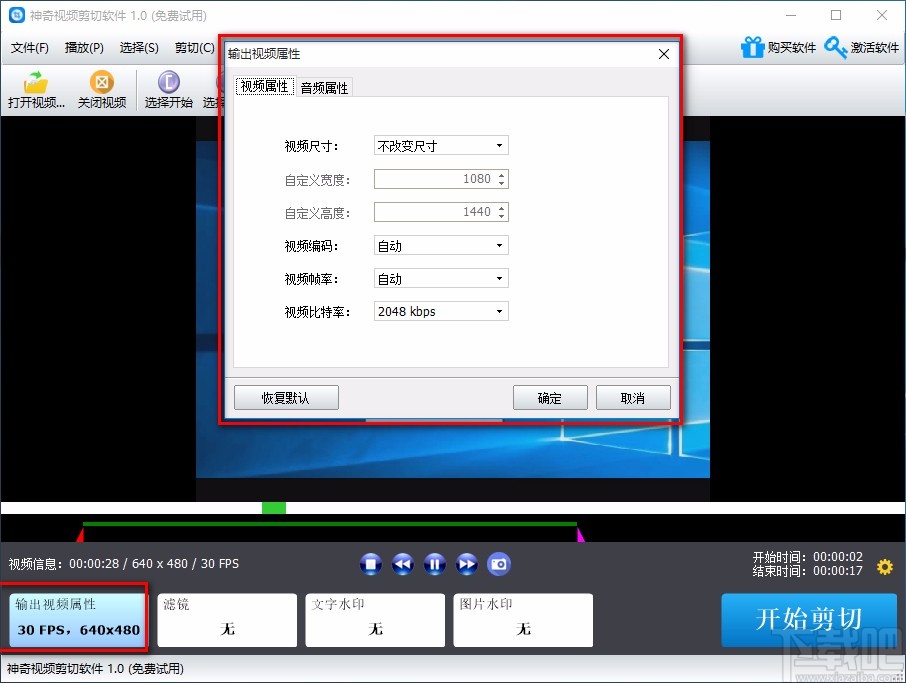906x683 pixels.
Task: Click the 自定义高度 spinner arrows
Action: (x=502, y=212)
